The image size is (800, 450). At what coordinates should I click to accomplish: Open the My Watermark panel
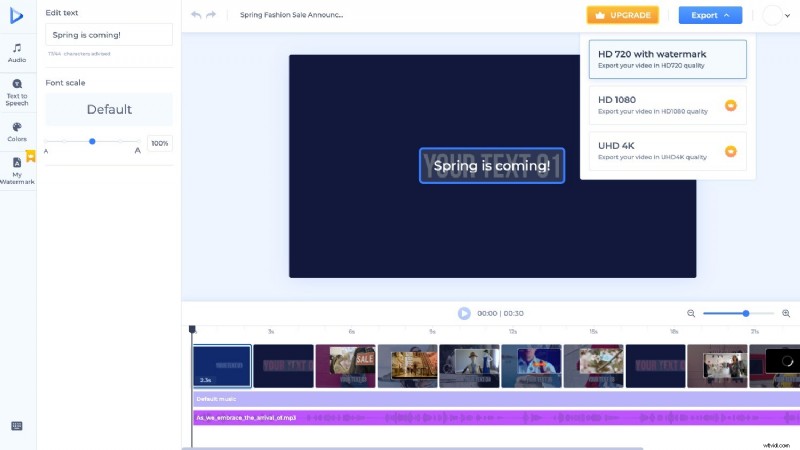(17, 170)
